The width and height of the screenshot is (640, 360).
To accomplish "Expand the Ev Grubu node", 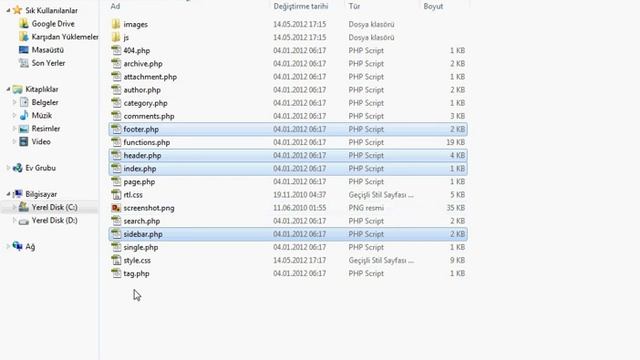I will point(8,168).
